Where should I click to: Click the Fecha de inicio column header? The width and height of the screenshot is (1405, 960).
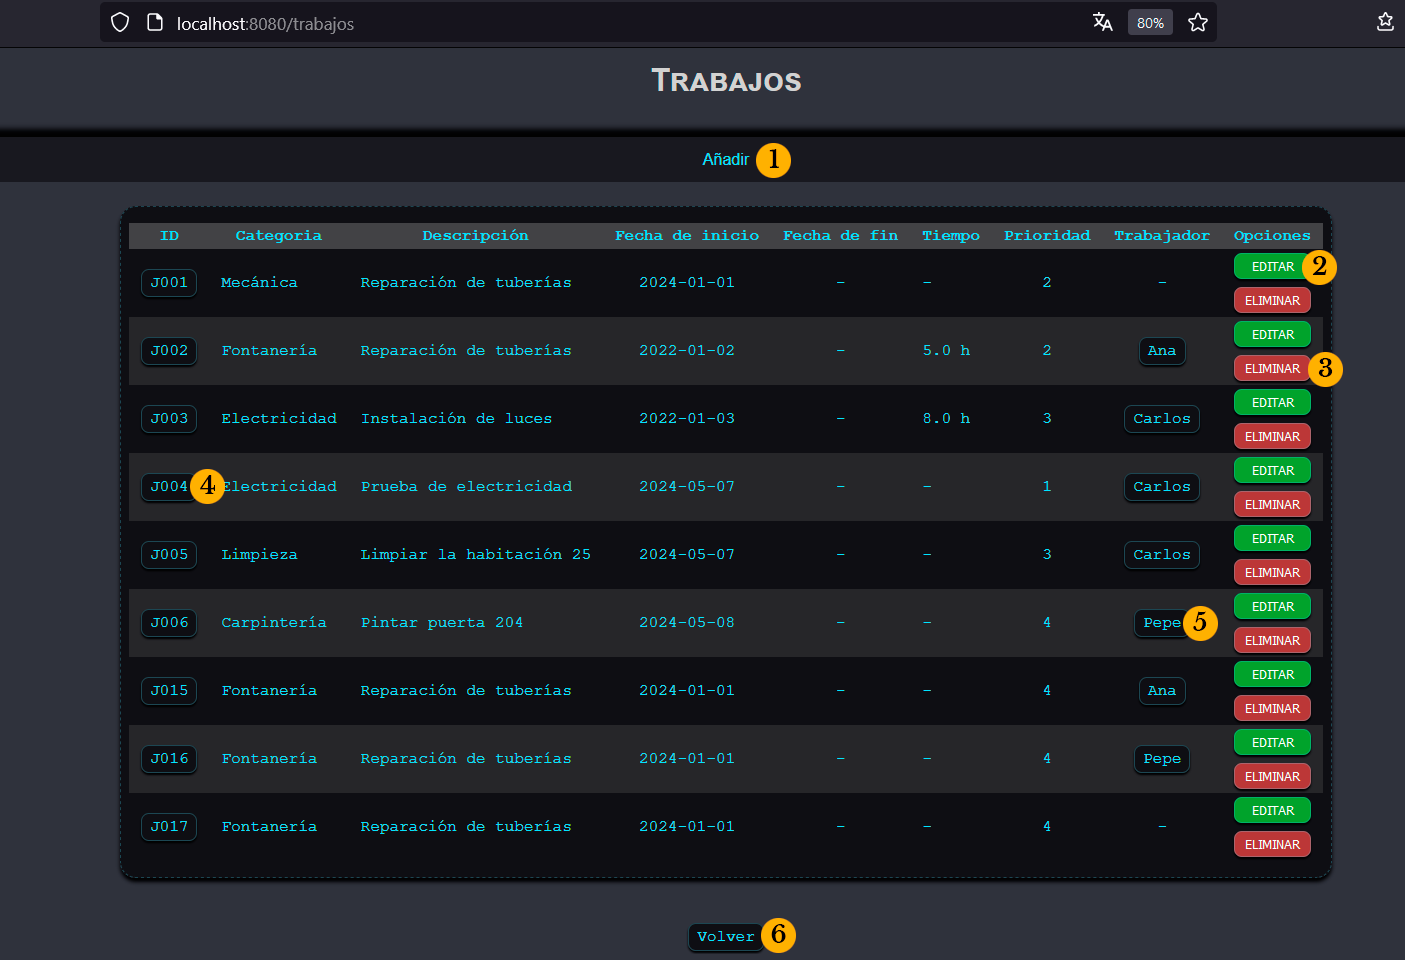(x=687, y=236)
